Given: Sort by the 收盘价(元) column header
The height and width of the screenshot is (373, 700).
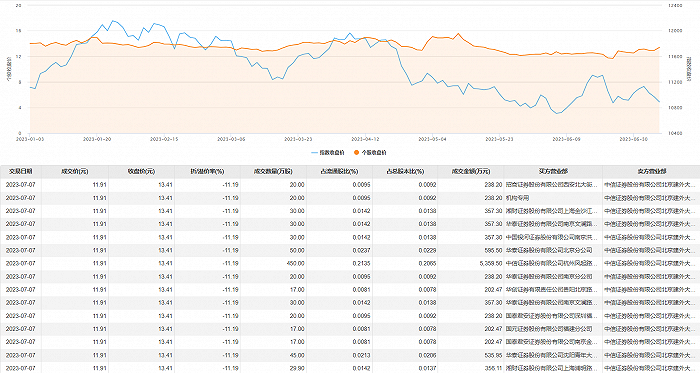Looking at the screenshot, I should (142, 171).
